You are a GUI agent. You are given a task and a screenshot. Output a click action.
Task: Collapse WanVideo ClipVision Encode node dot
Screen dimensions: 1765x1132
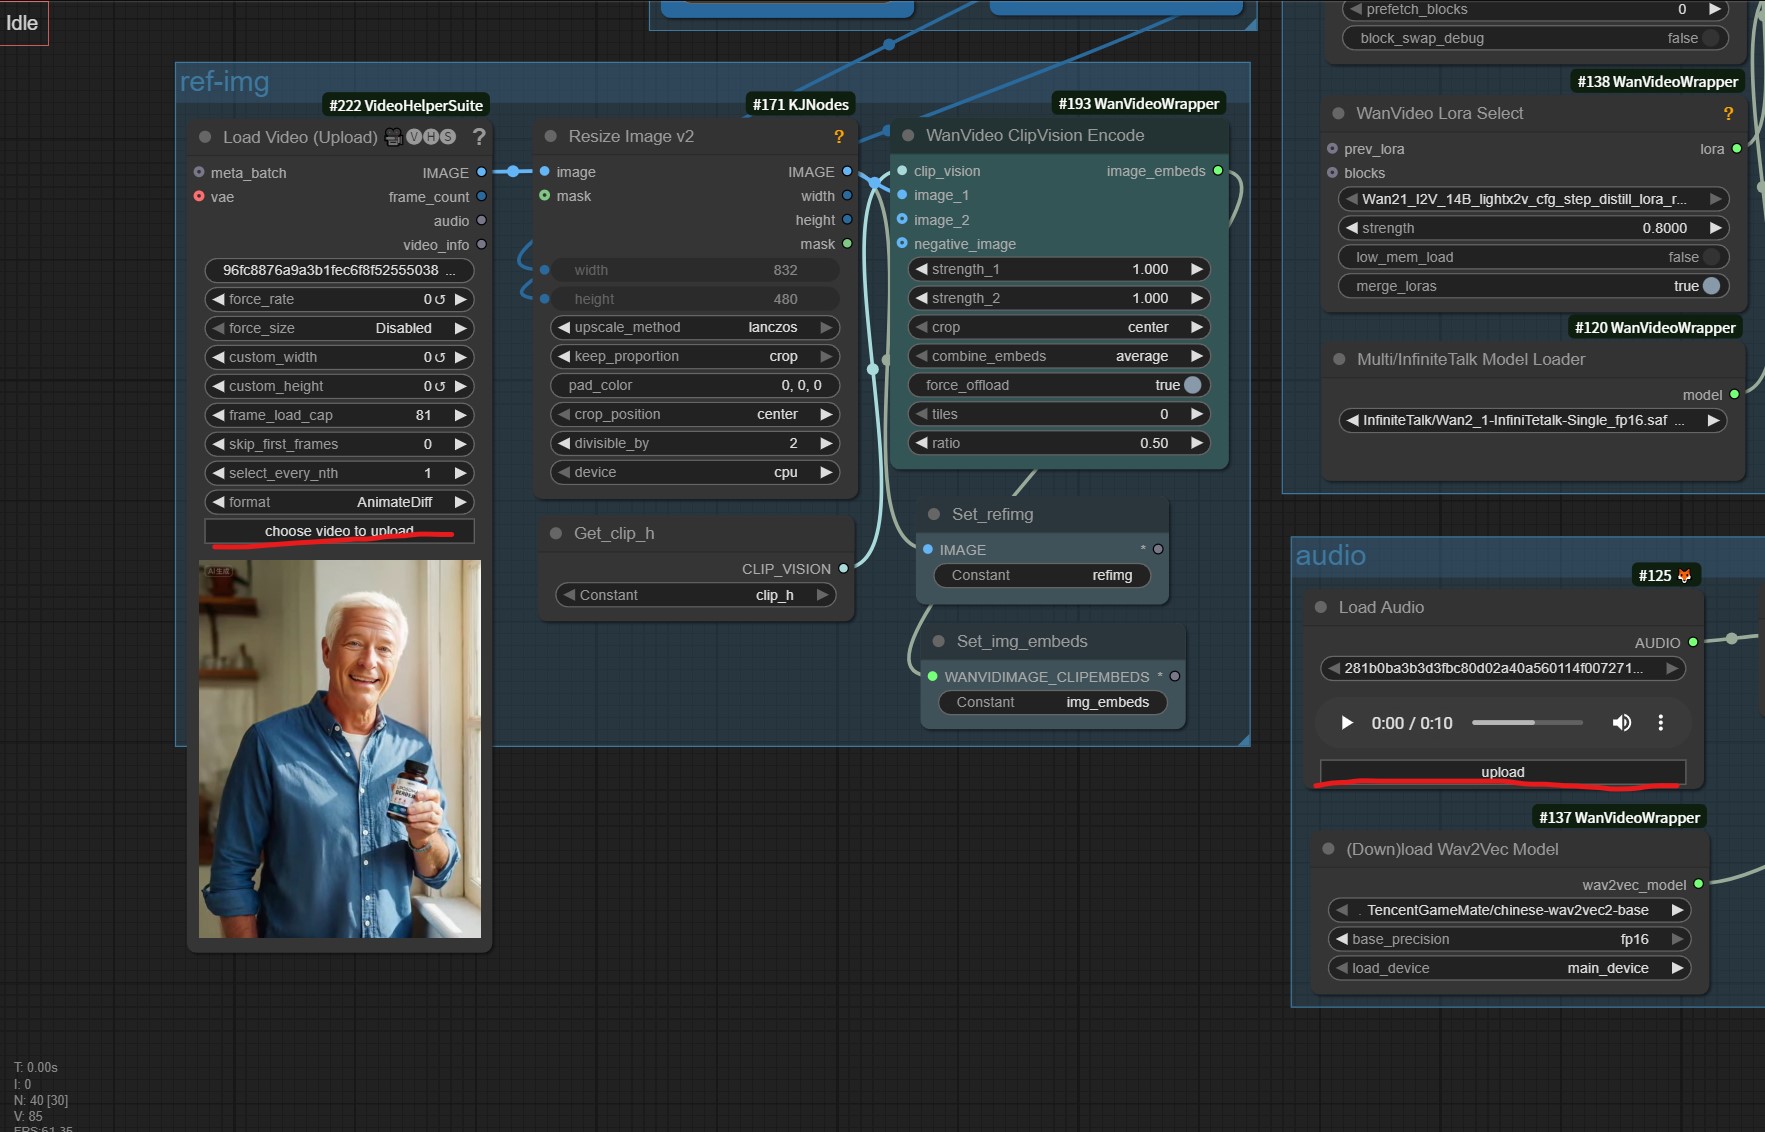coord(908,135)
